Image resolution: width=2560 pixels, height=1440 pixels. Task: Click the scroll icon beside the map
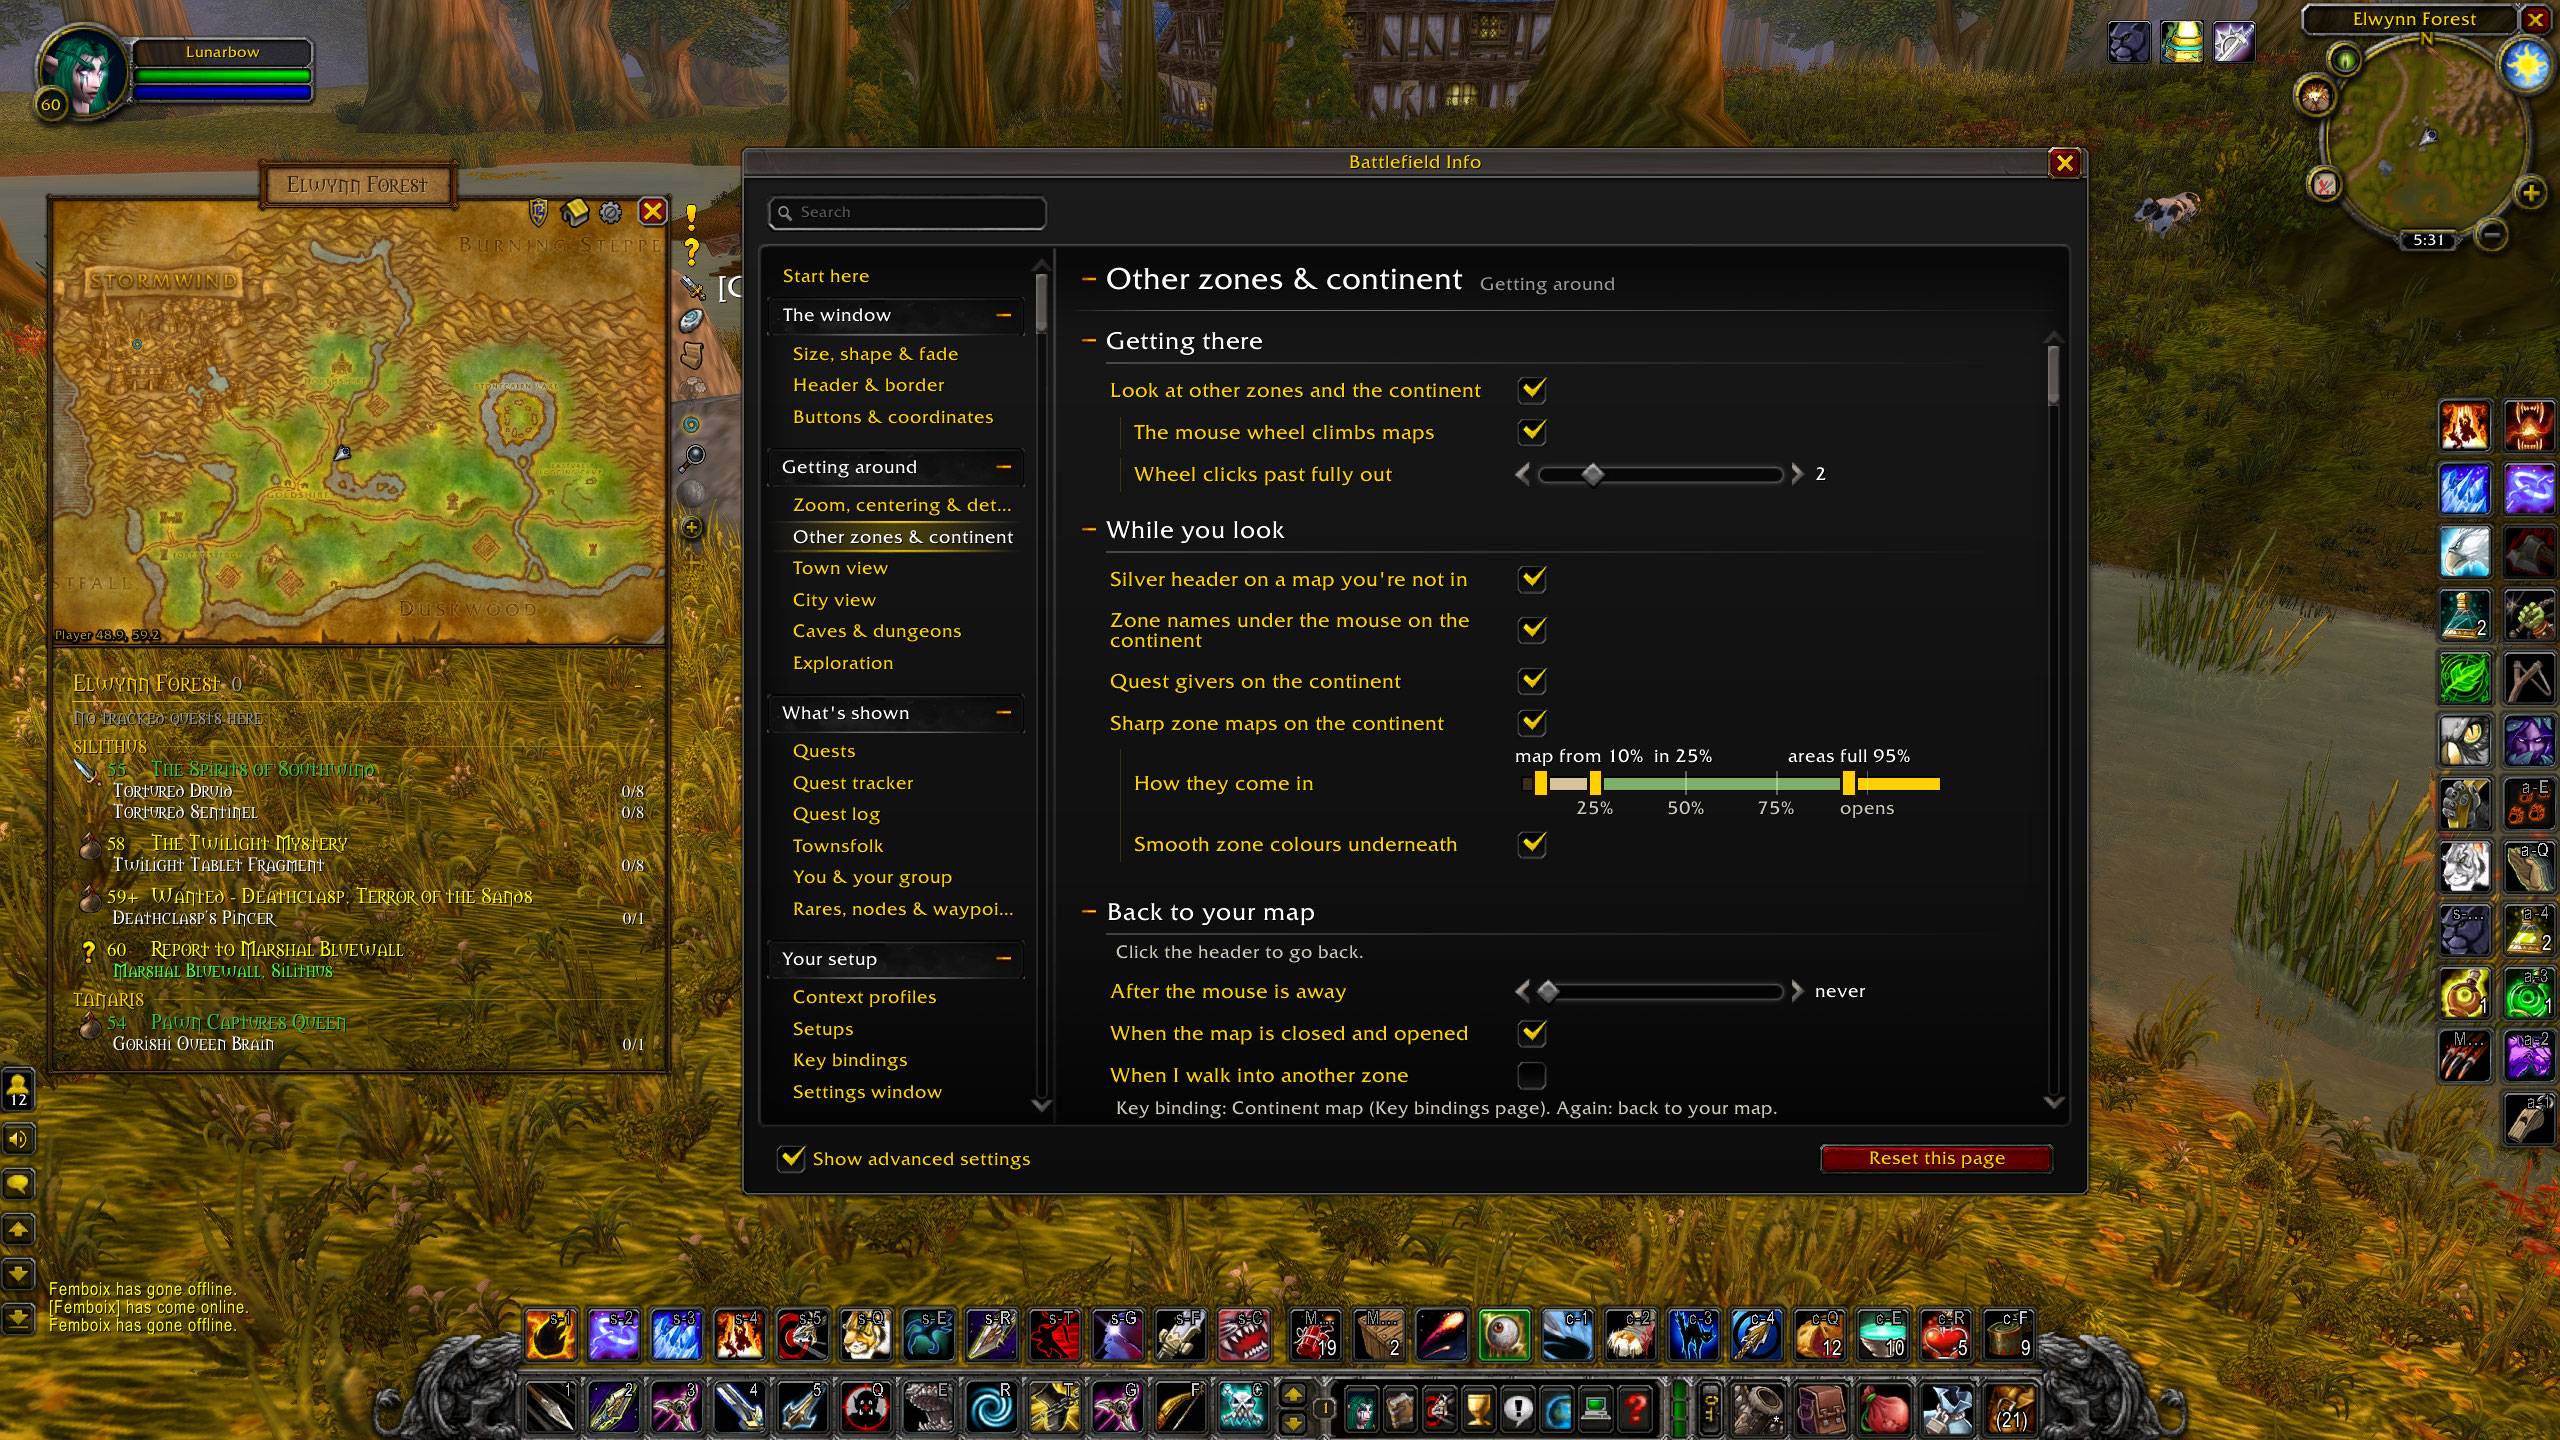[x=692, y=354]
